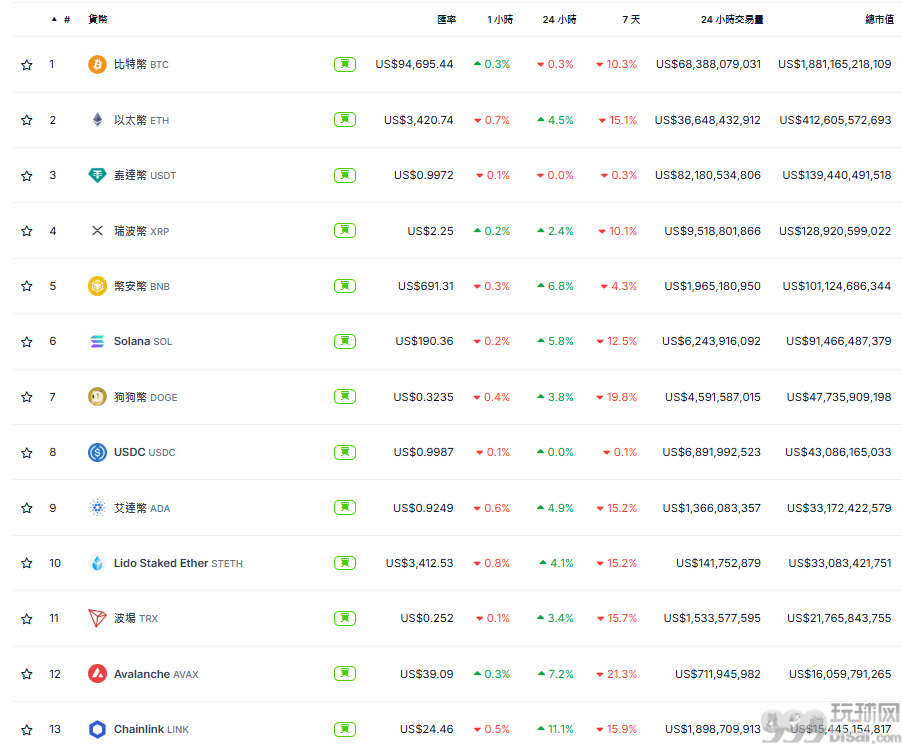Click the Cardano ADA dotted logo
The width and height of the screenshot is (902, 744).
[97, 508]
